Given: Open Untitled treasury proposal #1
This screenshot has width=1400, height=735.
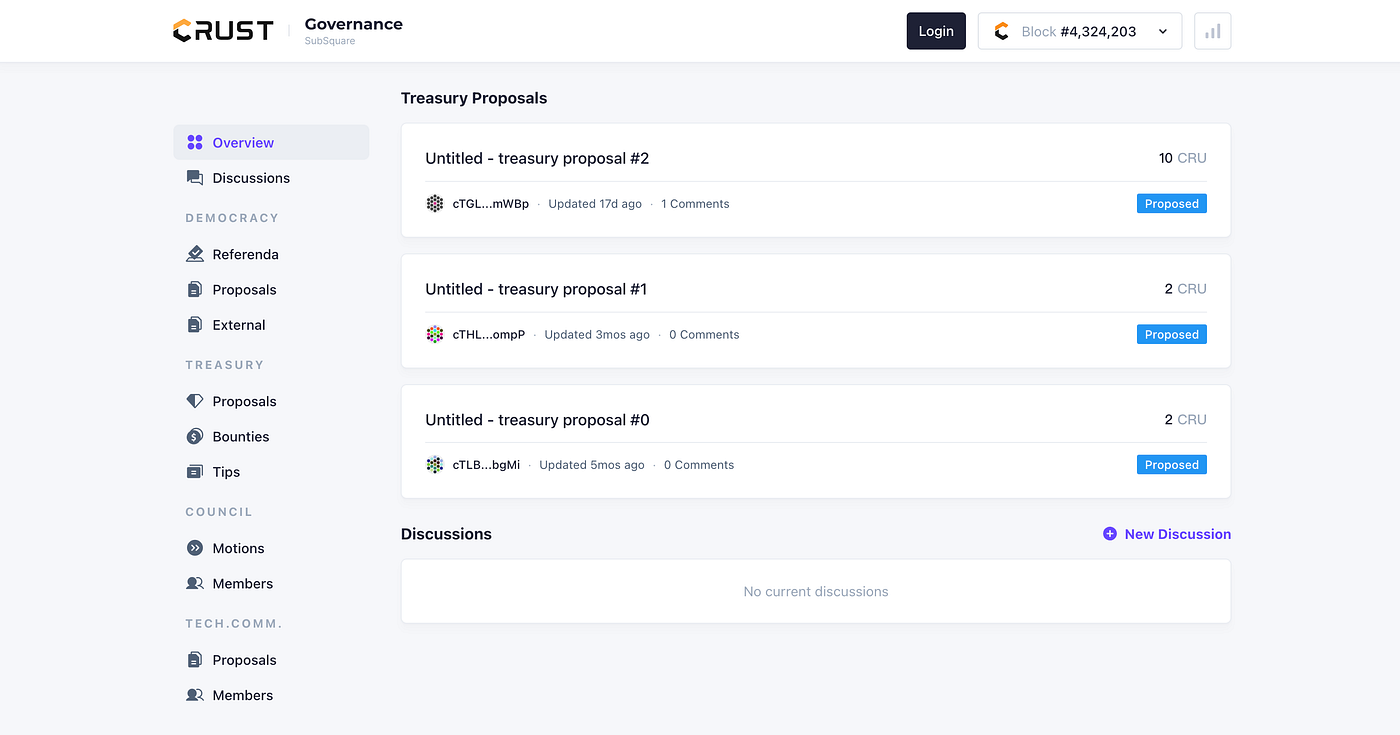Looking at the screenshot, I should (536, 288).
